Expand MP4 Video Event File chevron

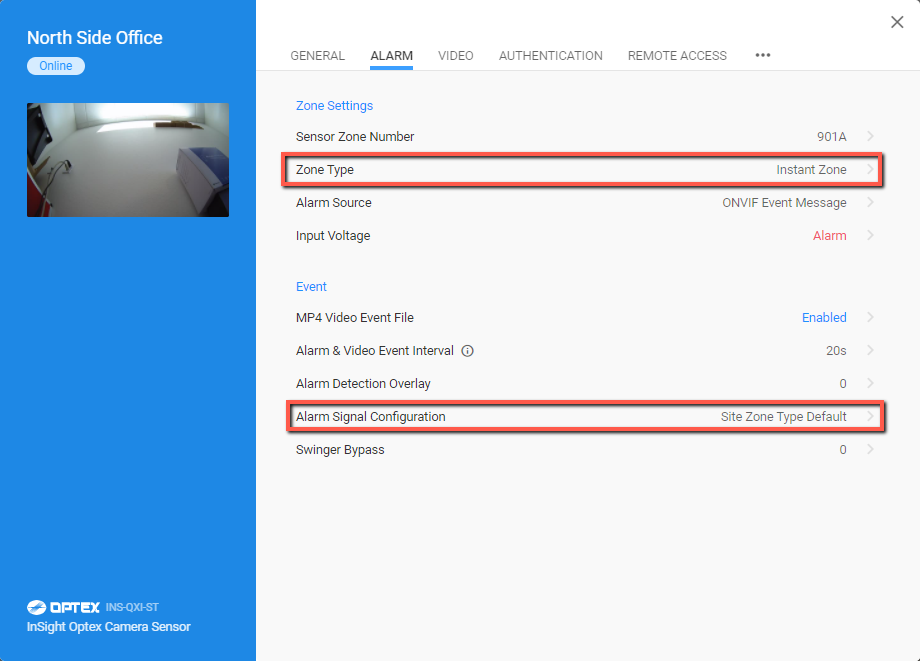tap(870, 317)
